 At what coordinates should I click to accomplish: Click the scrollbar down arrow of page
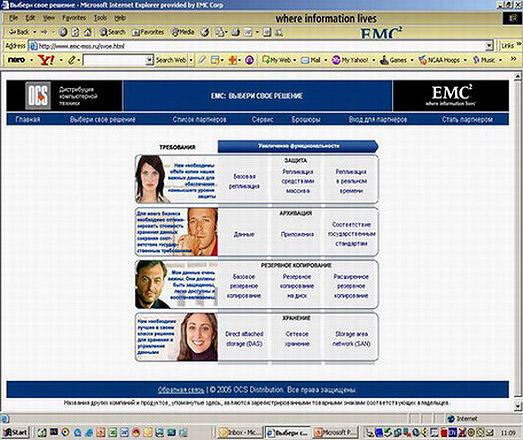pos(518,406)
